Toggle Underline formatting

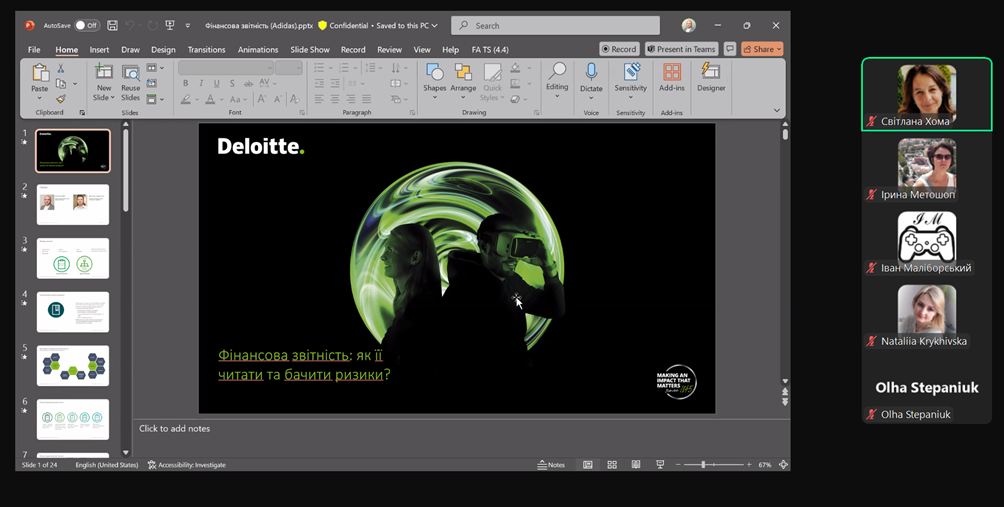216,83
